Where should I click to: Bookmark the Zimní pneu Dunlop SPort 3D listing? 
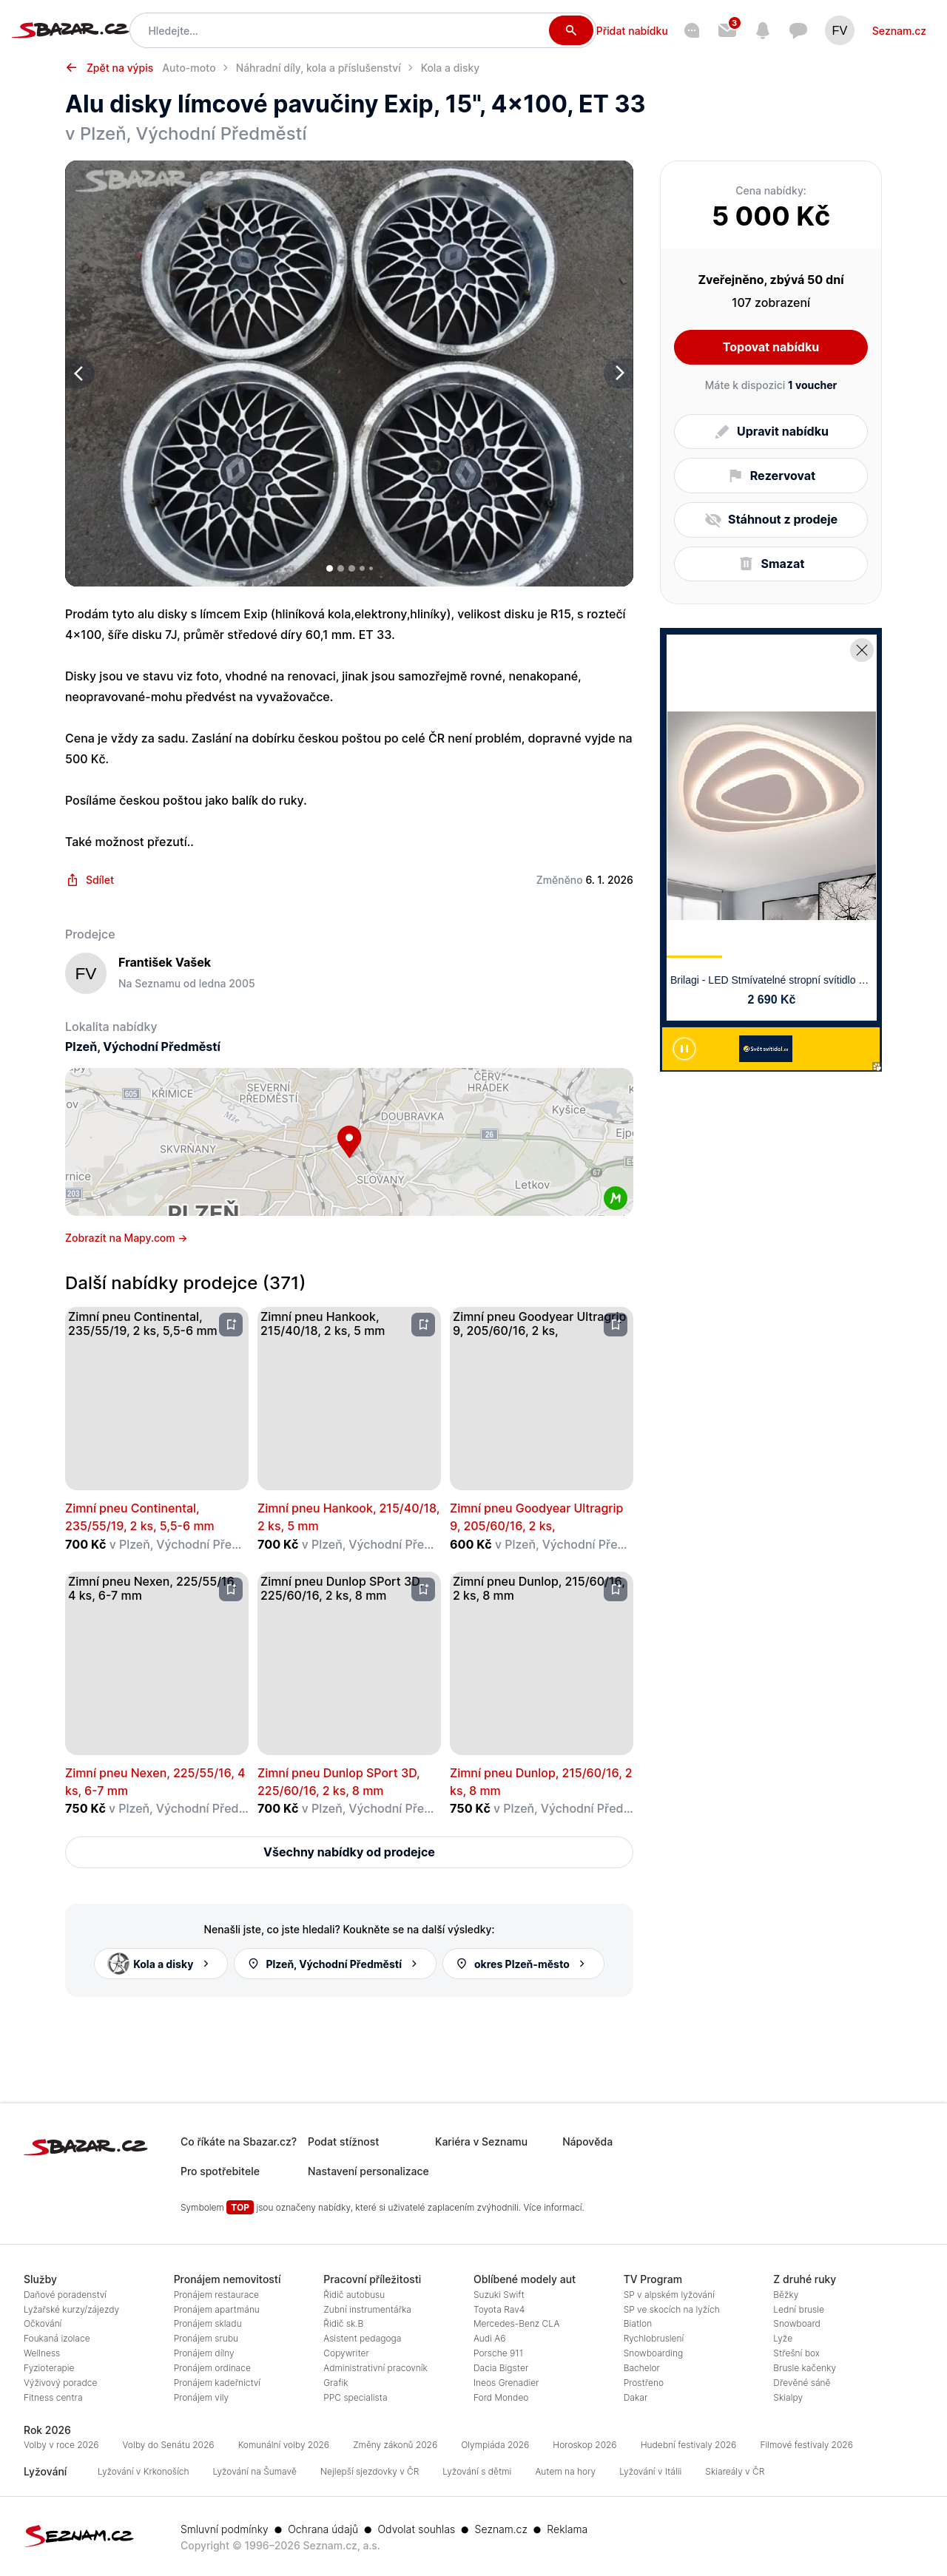(x=423, y=1589)
